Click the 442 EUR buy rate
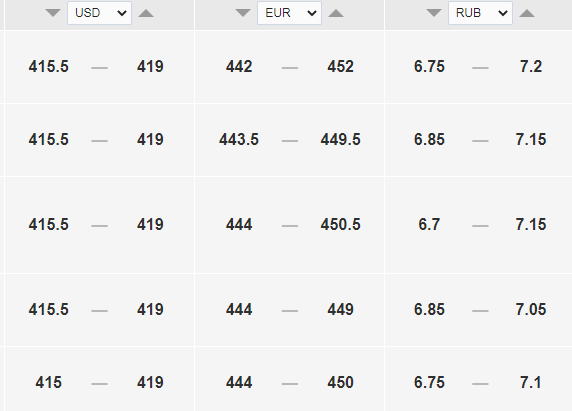Viewport: 572px width, 411px height. 239,67
